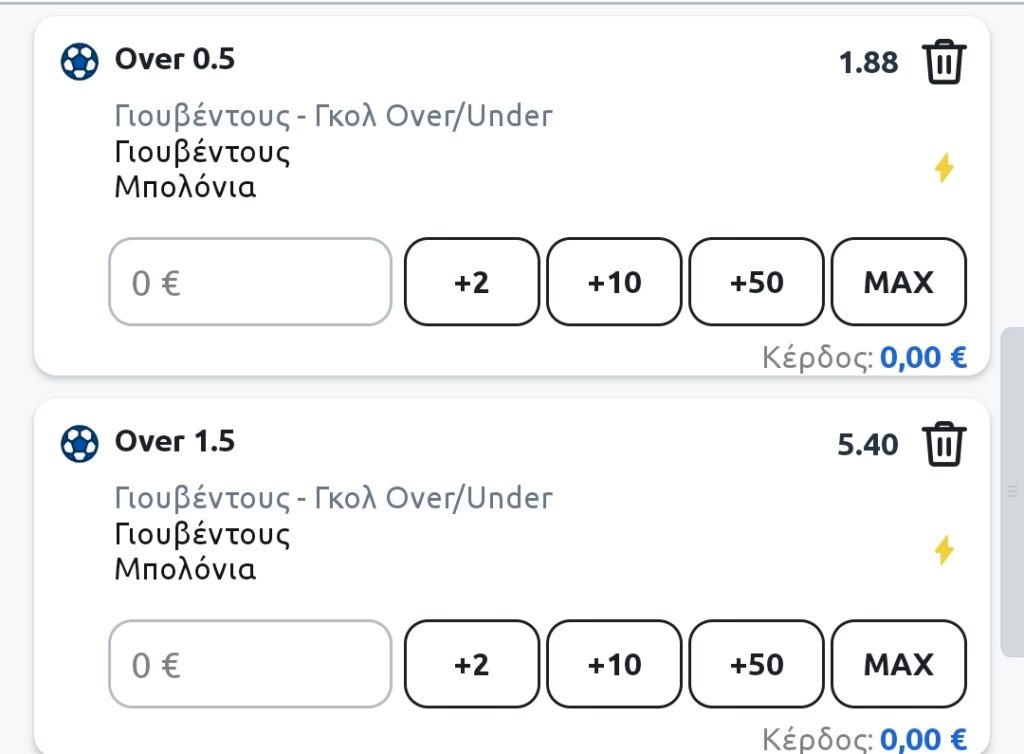Screen dimensions: 1024x754
Task: Click the soccer ball icon beside Over 0.5
Action: [80, 61]
